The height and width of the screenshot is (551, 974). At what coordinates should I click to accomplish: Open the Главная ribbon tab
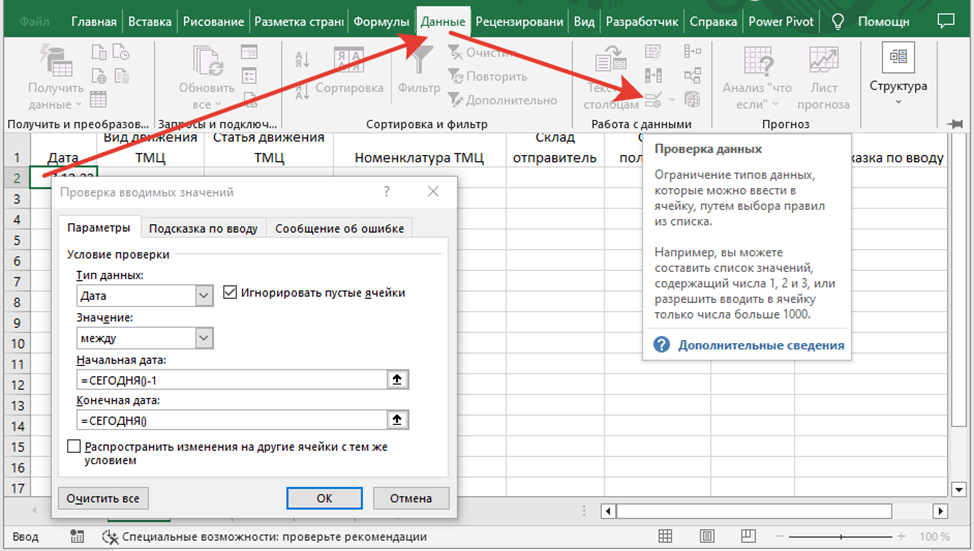(x=94, y=22)
